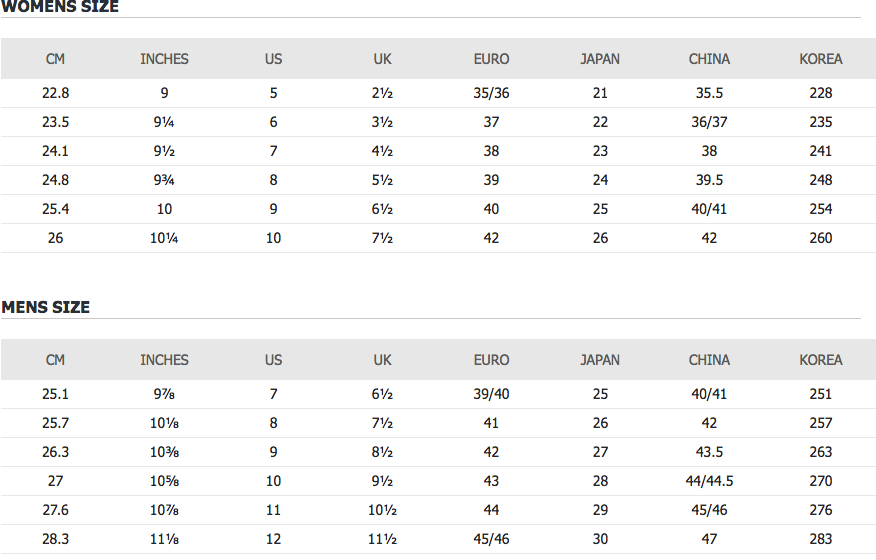Pick mens Korea size 276 cell
This screenshot has width=876, height=560.
click(x=820, y=510)
